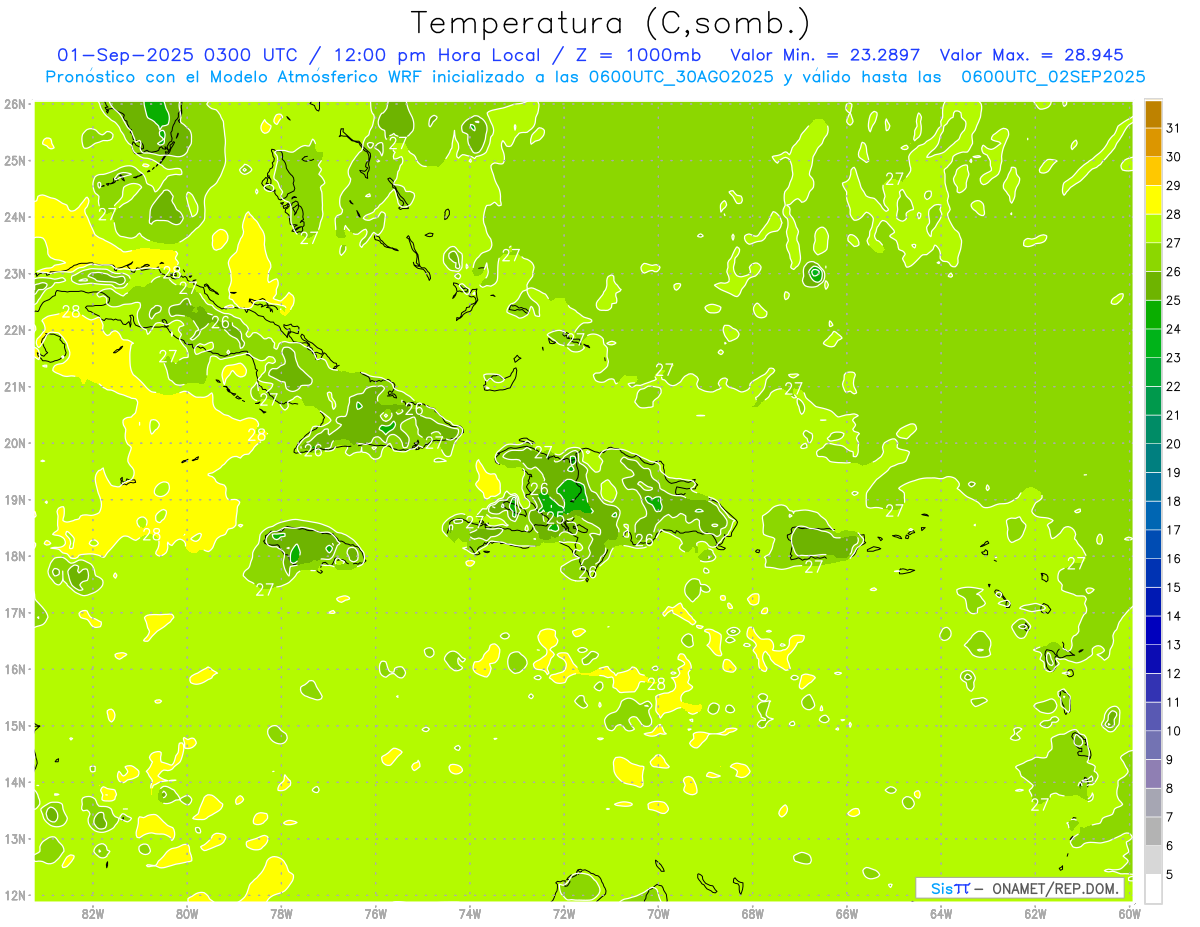The image size is (1200, 927).
Task: Click the 24N latitude axis label
Action: (x=14, y=217)
